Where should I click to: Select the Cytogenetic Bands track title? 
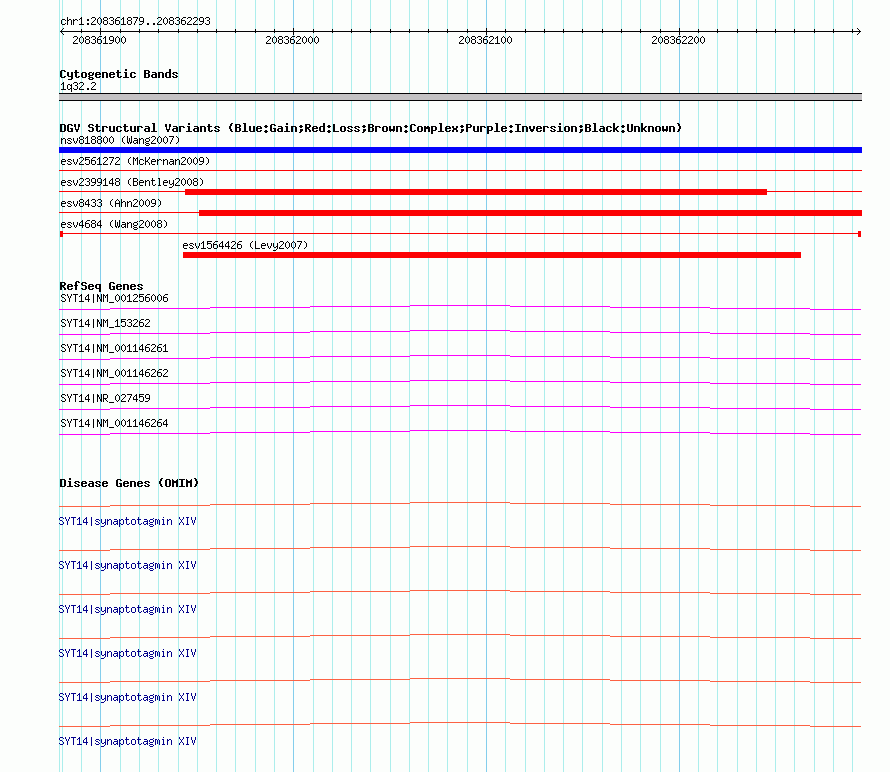pyautogui.click(x=119, y=74)
